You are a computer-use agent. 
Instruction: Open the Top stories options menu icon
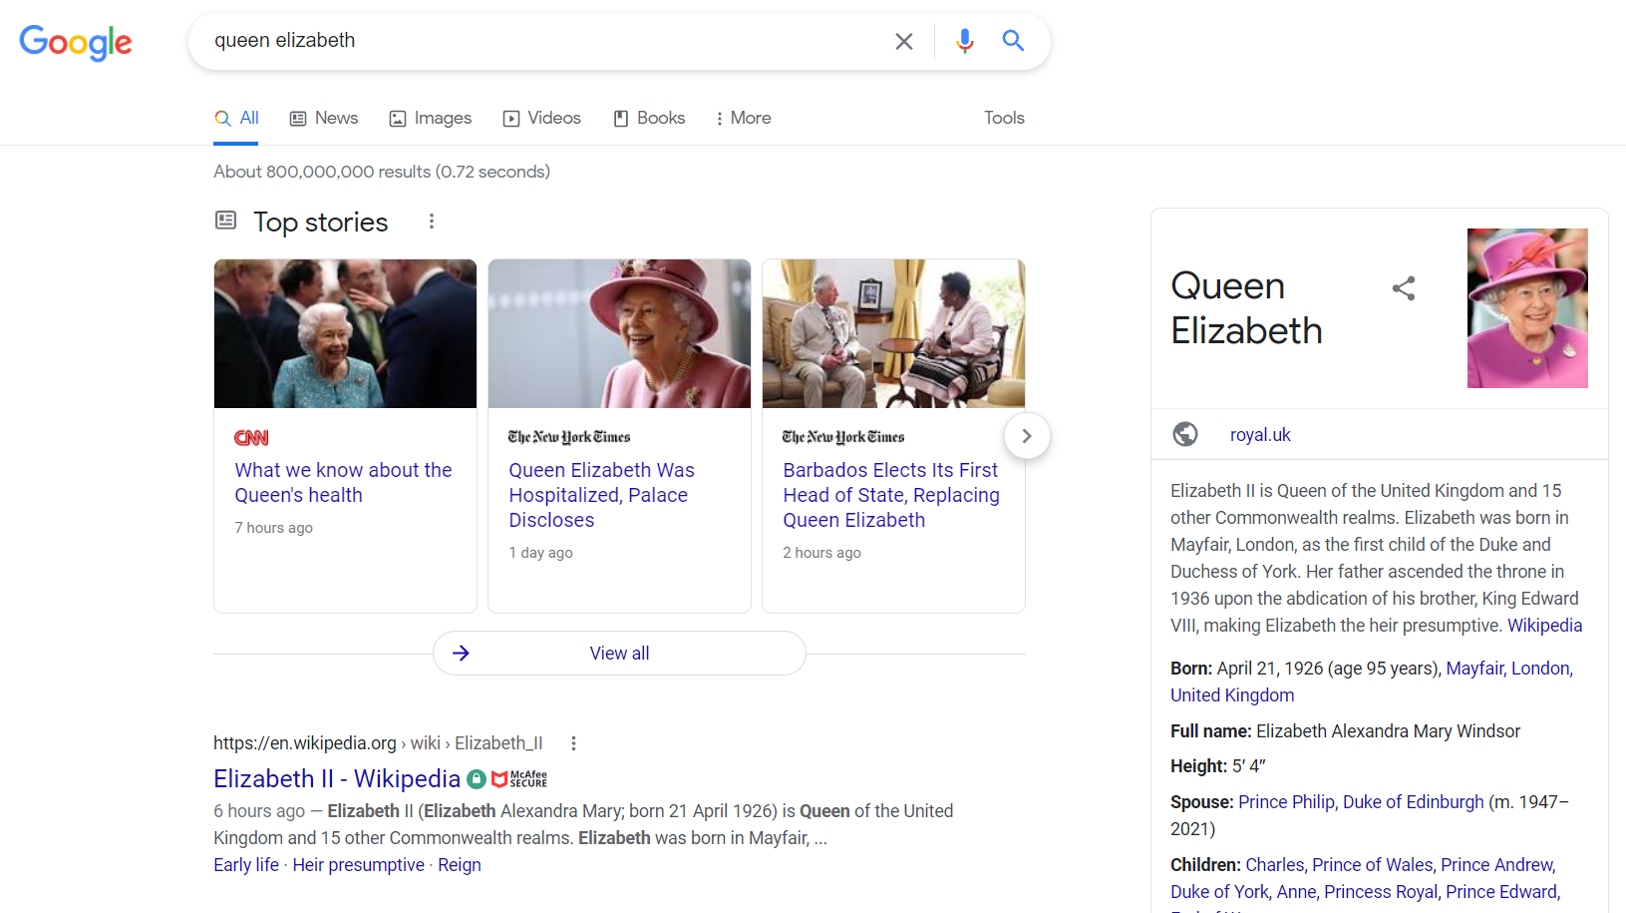click(431, 221)
